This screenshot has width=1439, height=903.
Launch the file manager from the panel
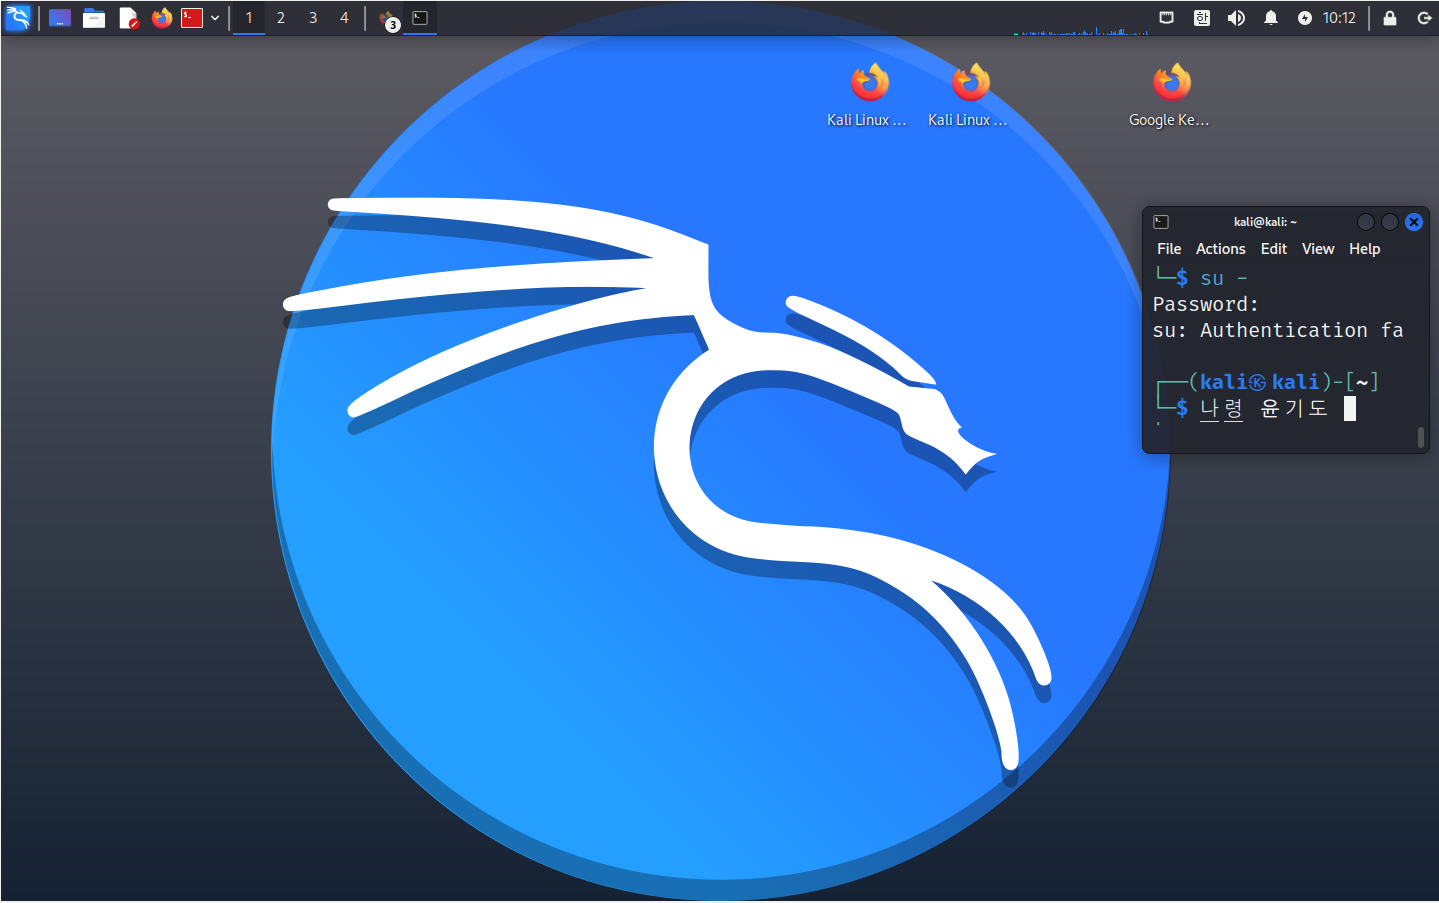94,18
